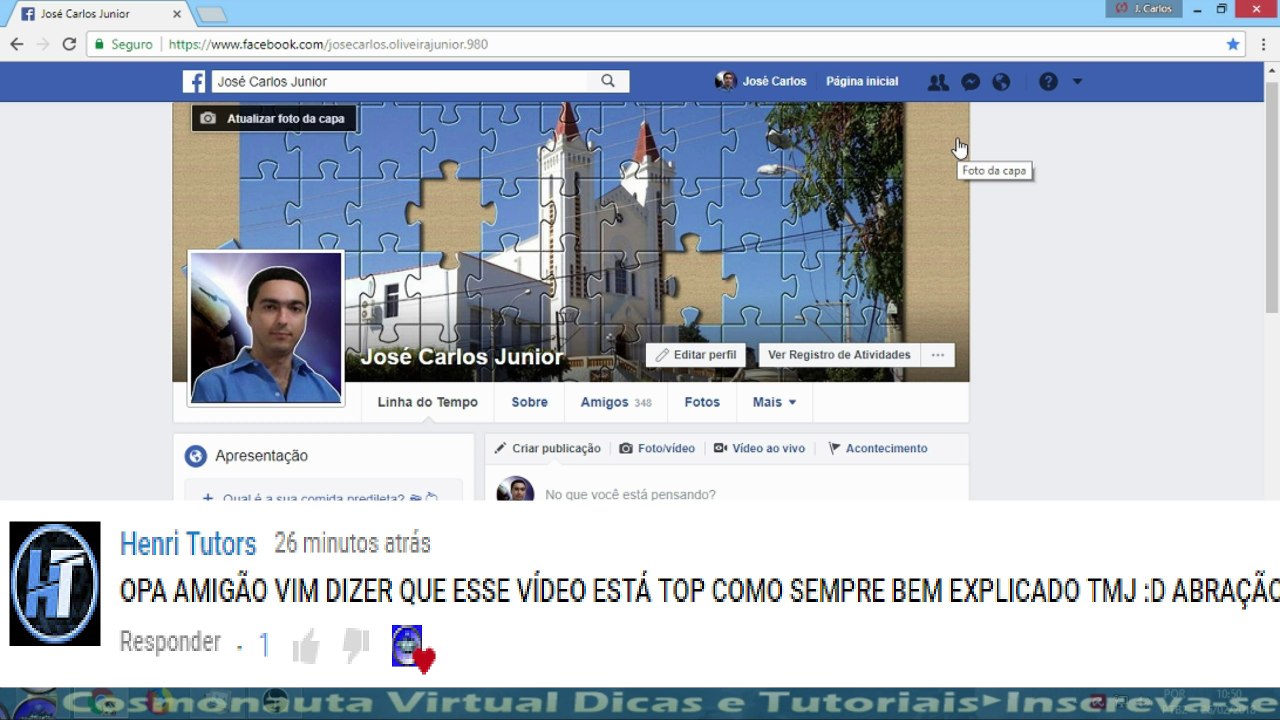1280x720 pixels.
Task: Click the 26 minutos atrás timestamp
Action: click(x=352, y=544)
